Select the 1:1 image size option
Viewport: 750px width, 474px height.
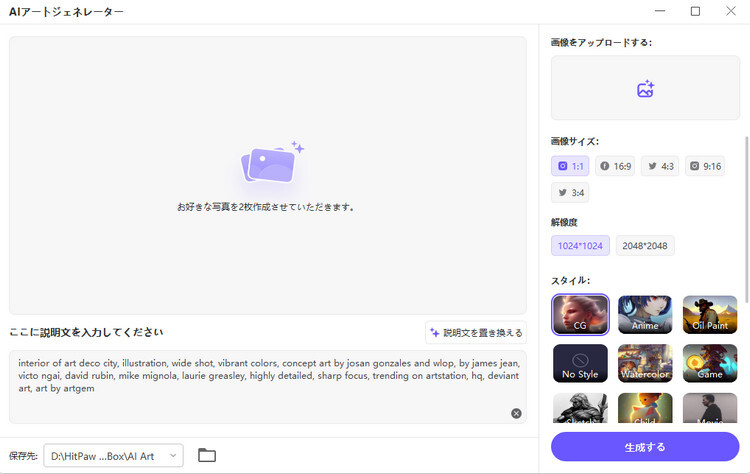pos(570,166)
